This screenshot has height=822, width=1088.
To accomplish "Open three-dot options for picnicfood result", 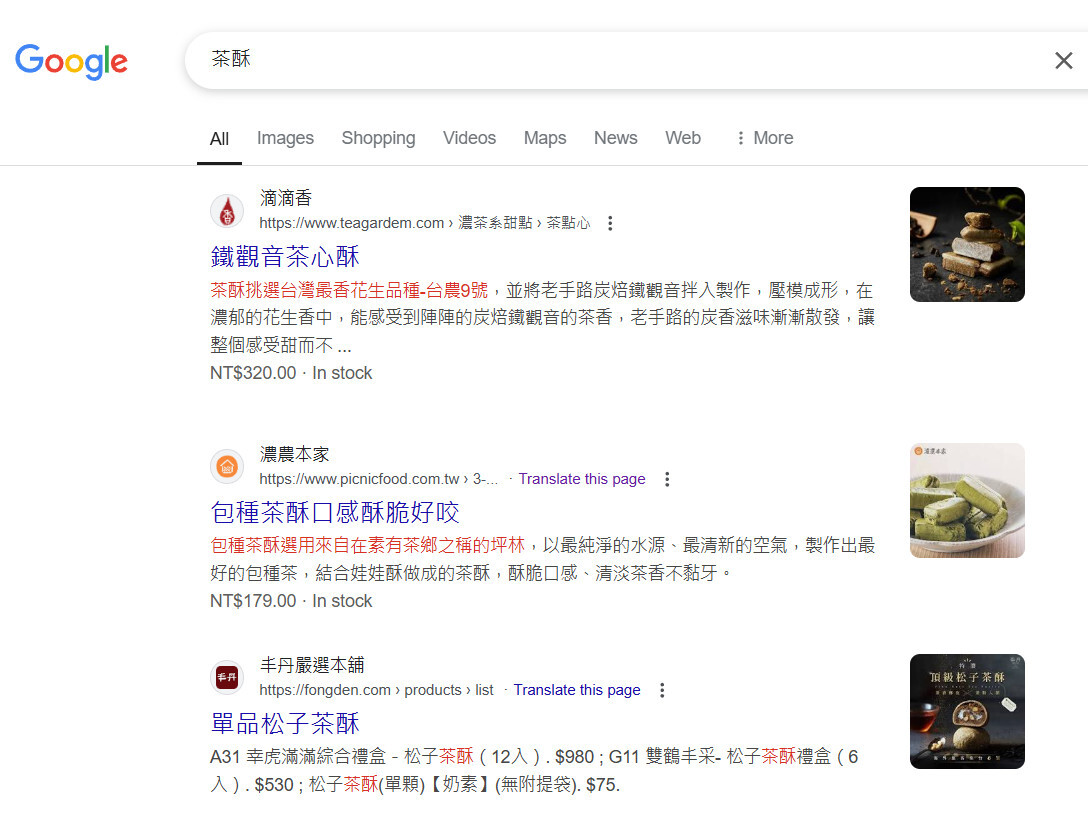I will pos(668,479).
